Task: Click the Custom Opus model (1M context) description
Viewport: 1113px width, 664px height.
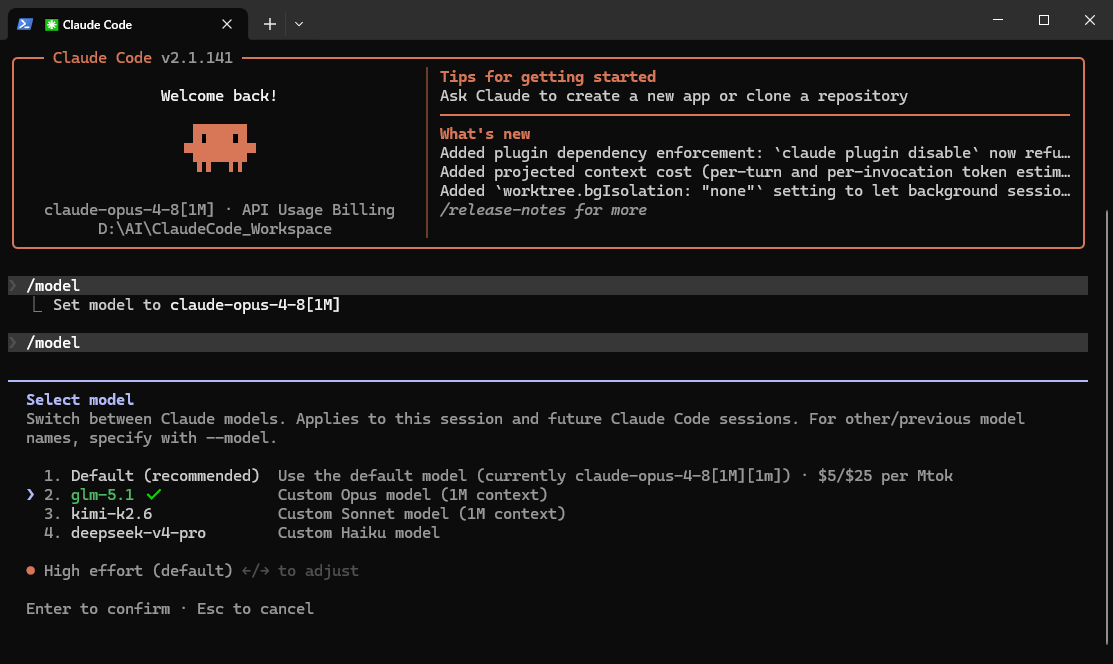Action: [412, 495]
